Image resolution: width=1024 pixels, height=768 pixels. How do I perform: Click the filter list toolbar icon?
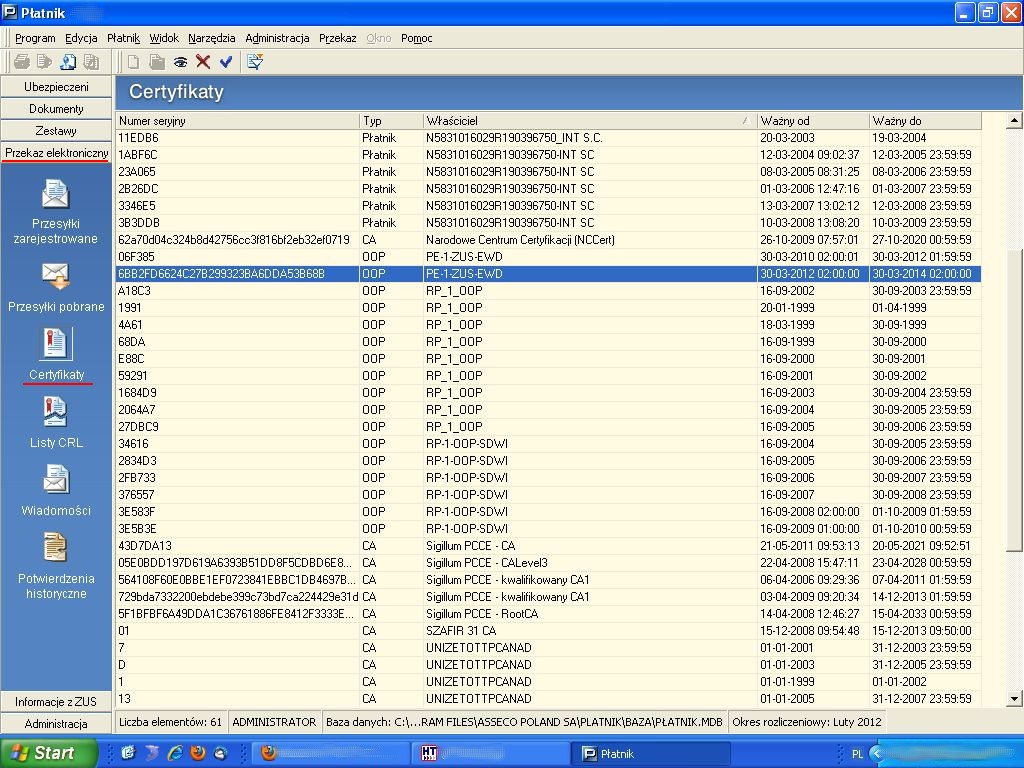point(255,62)
